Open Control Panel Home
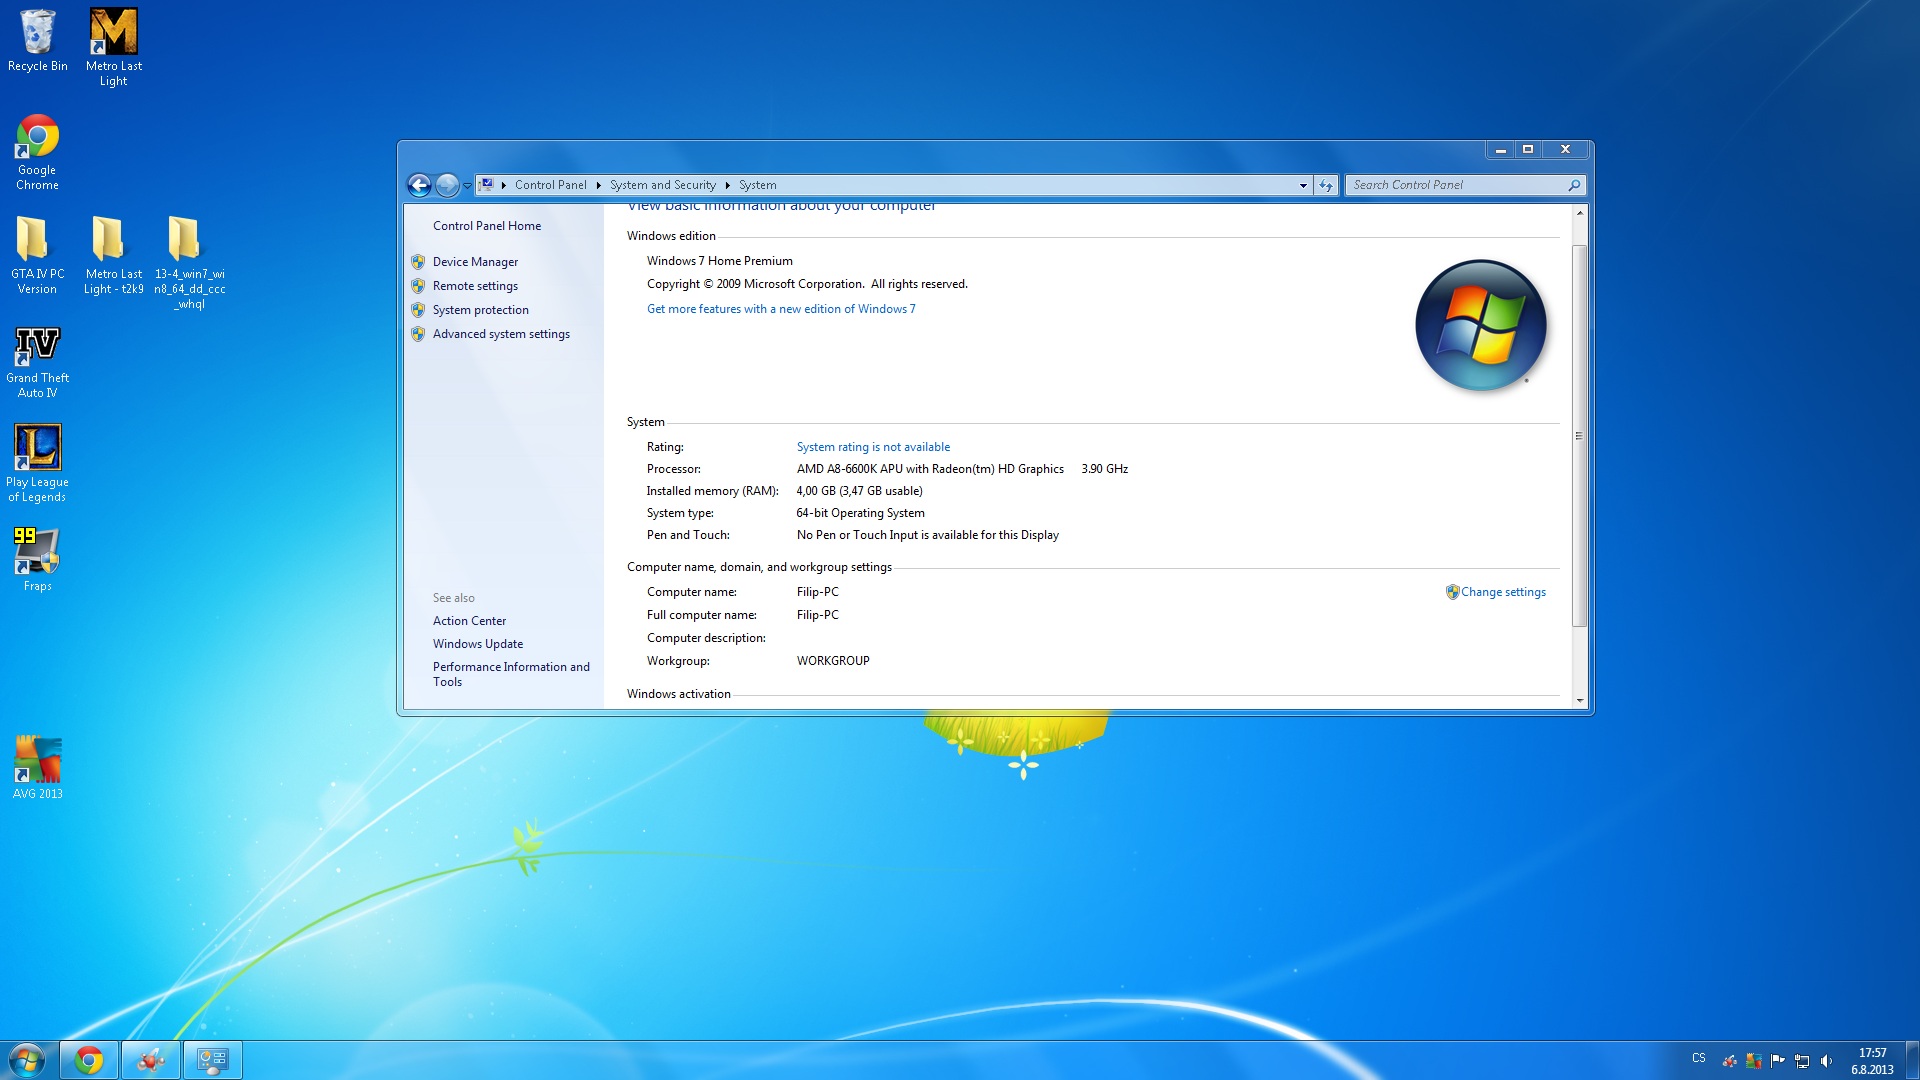1920x1080 pixels. coord(487,226)
